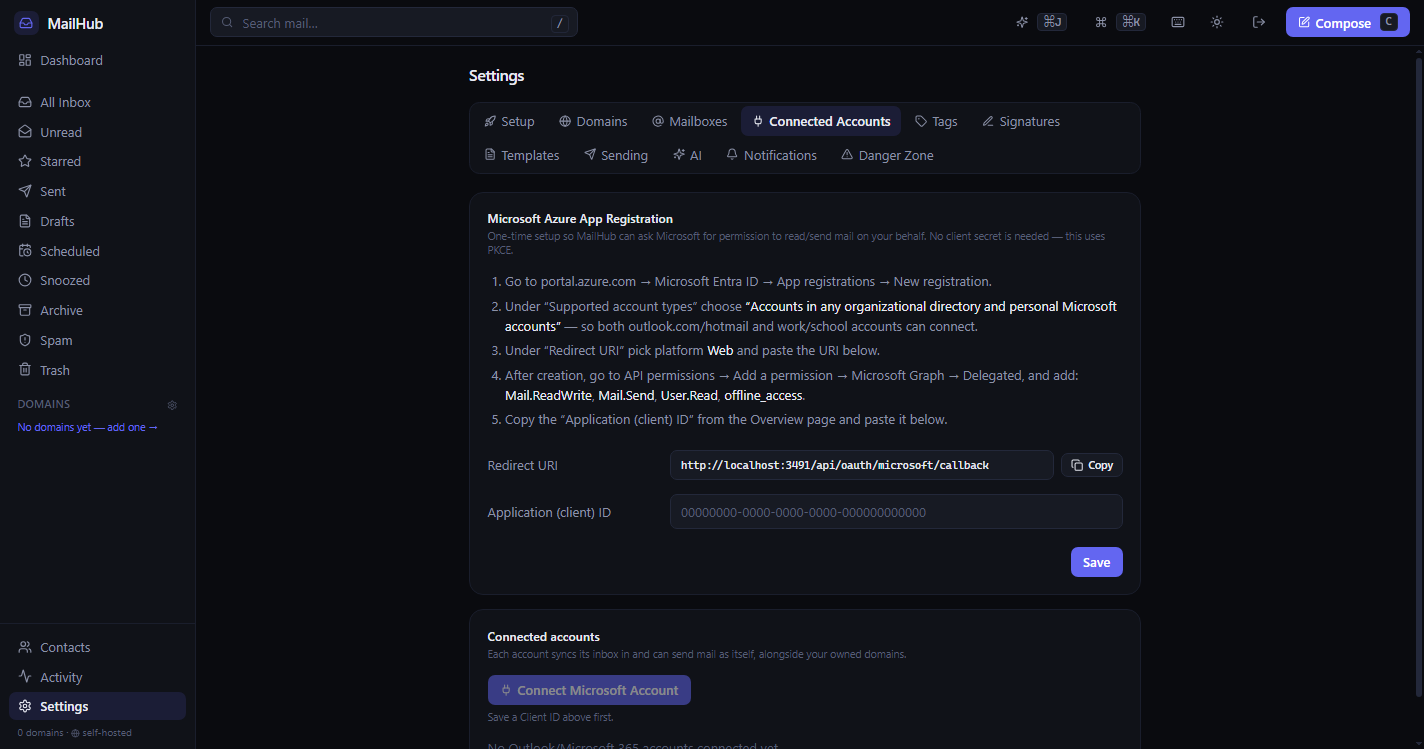Open the Notifications tab
Image resolution: width=1424 pixels, height=749 pixels.
771,155
